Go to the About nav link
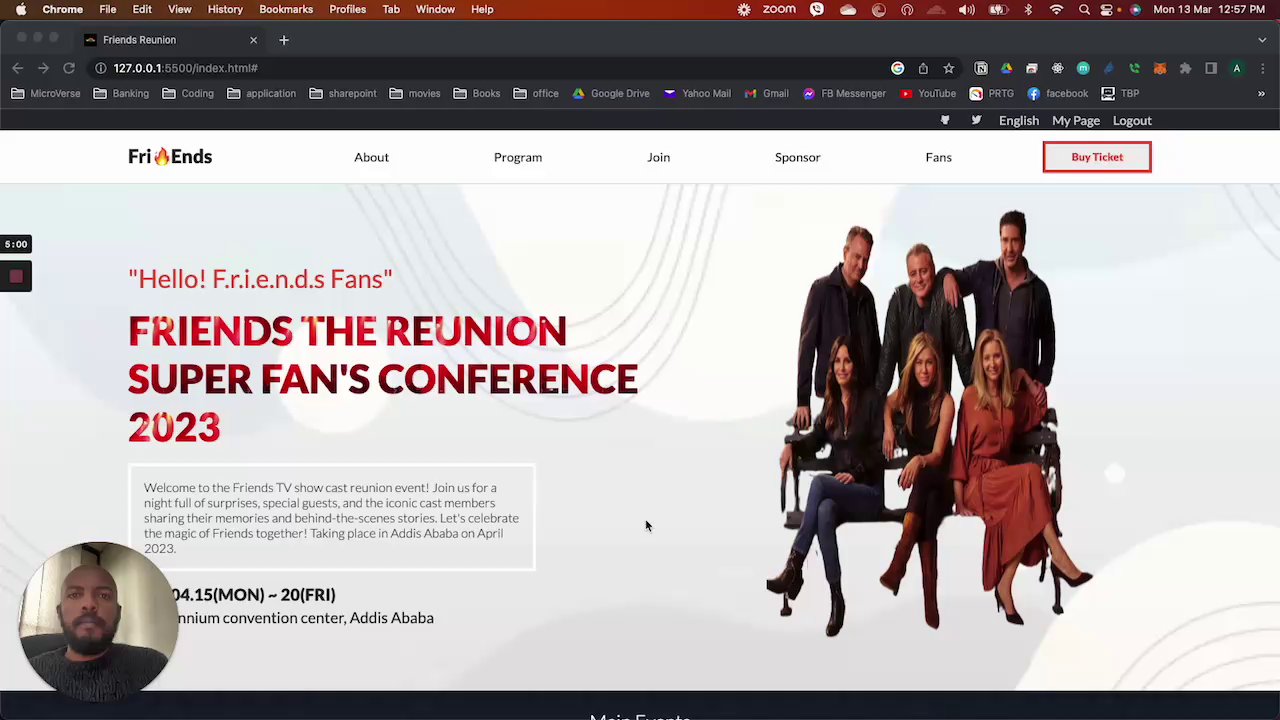Screen dimensions: 1280x720 point(371,157)
